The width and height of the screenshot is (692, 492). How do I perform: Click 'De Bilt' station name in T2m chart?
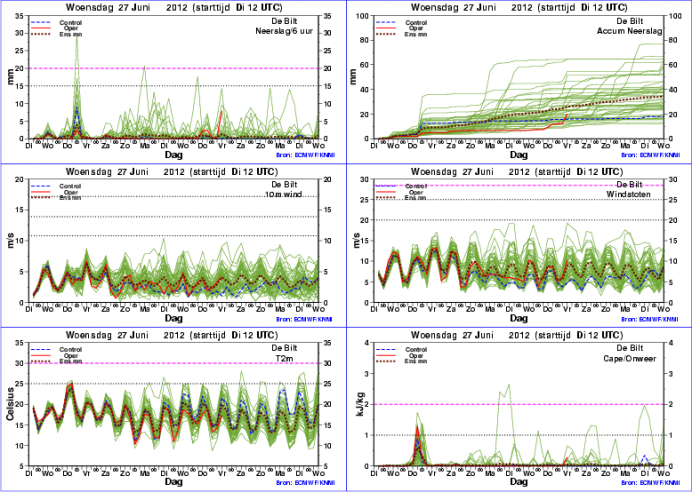[284, 348]
